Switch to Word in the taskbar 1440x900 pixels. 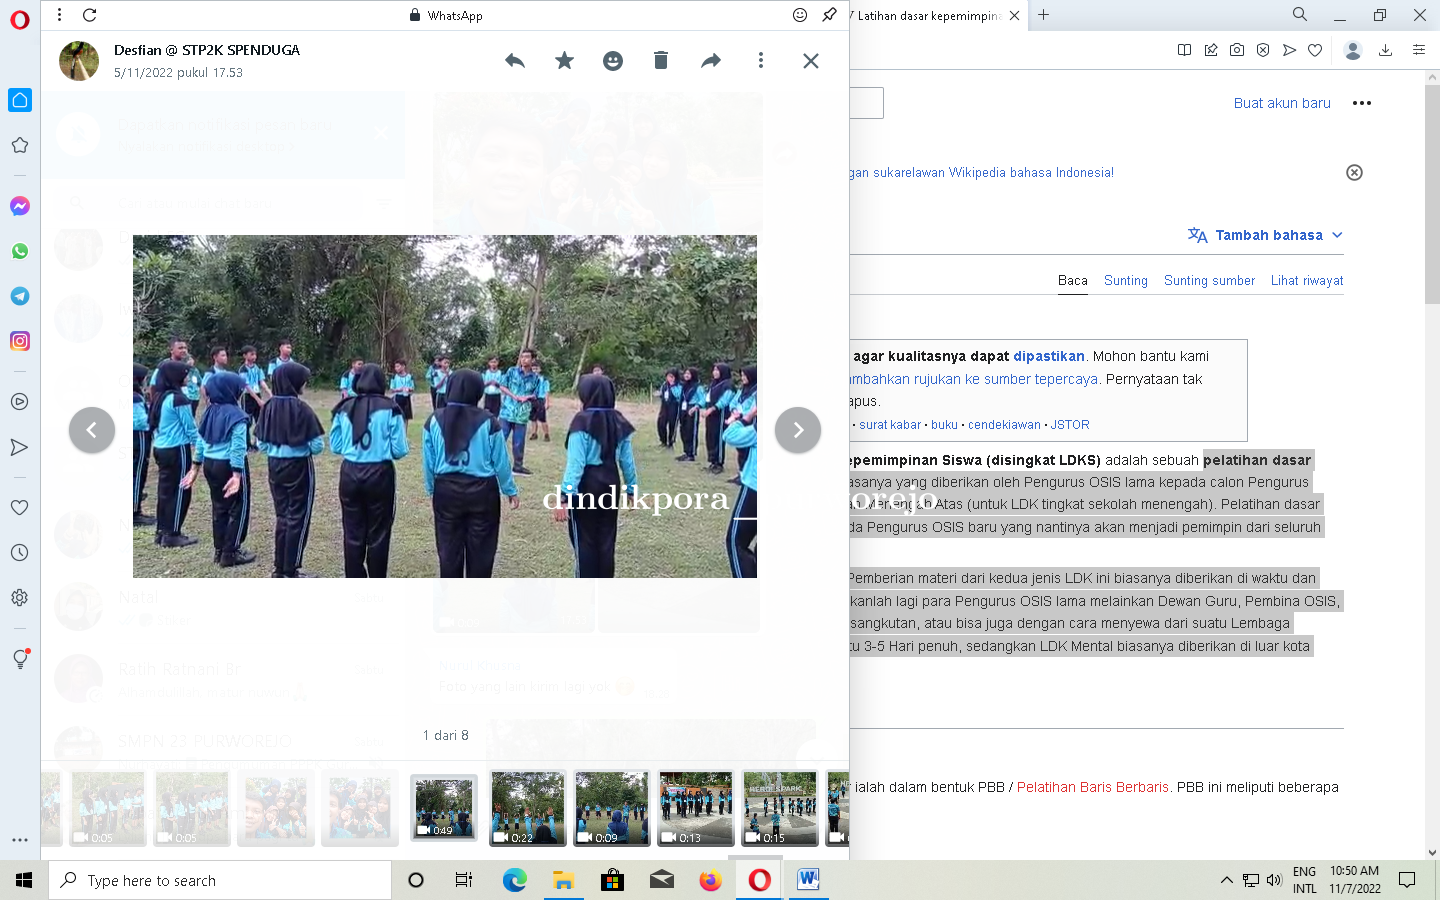(x=808, y=880)
